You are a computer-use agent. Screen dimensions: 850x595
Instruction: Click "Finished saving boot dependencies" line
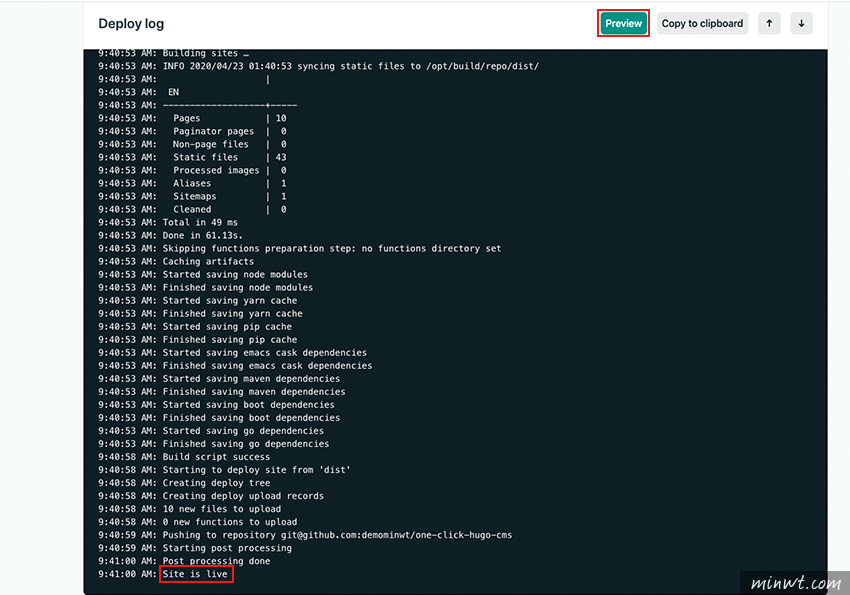[219, 418]
